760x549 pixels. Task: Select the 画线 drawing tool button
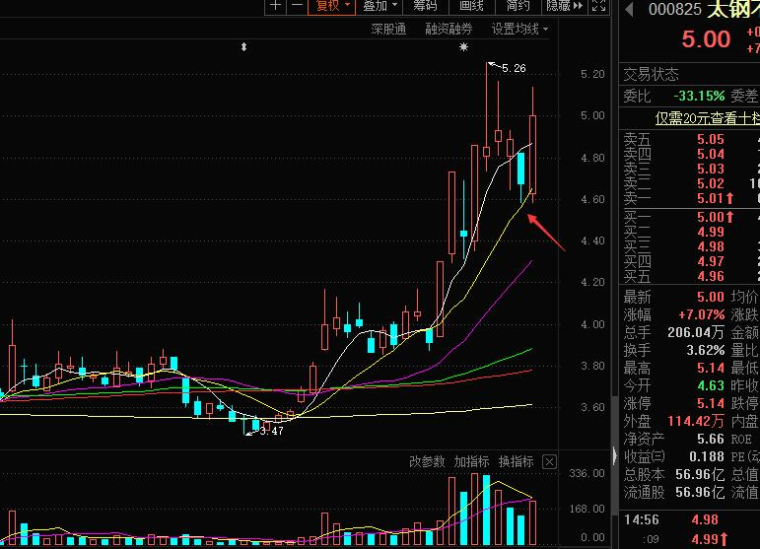(x=471, y=6)
